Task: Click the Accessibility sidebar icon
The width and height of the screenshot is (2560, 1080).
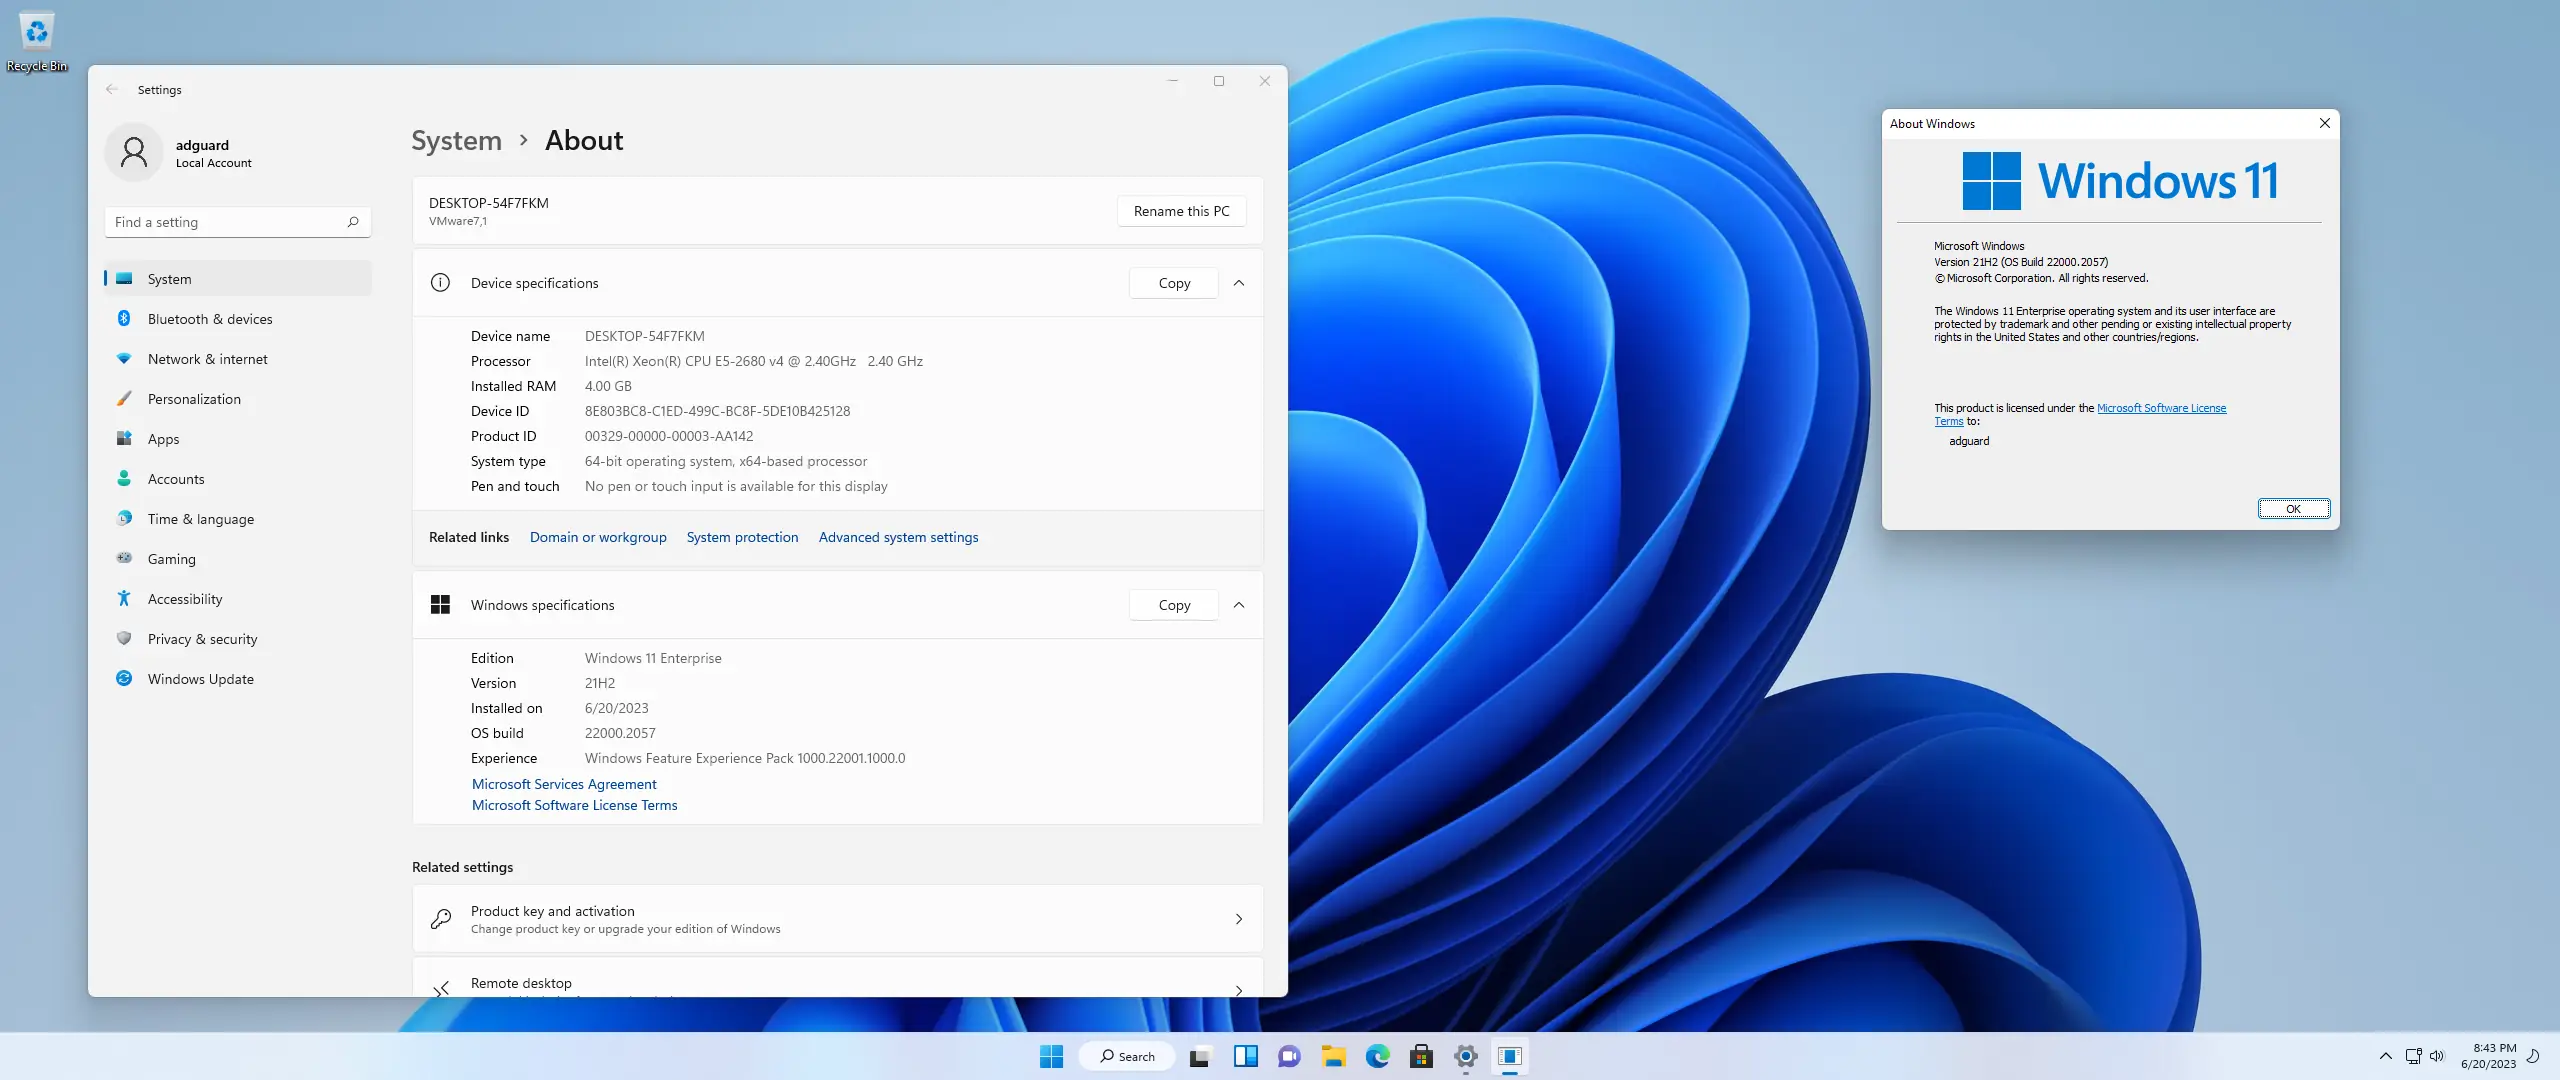Action: click(x=124, y=599)
